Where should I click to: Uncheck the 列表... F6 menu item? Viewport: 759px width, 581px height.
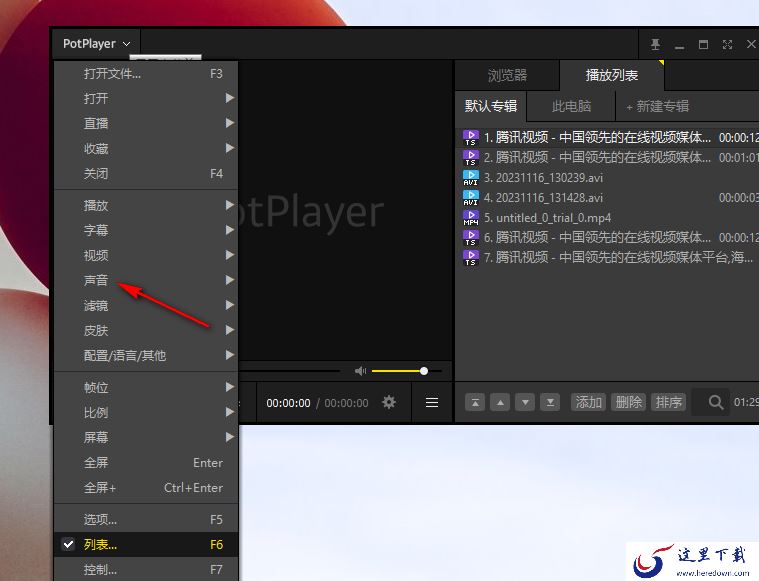tap(146, 545)
